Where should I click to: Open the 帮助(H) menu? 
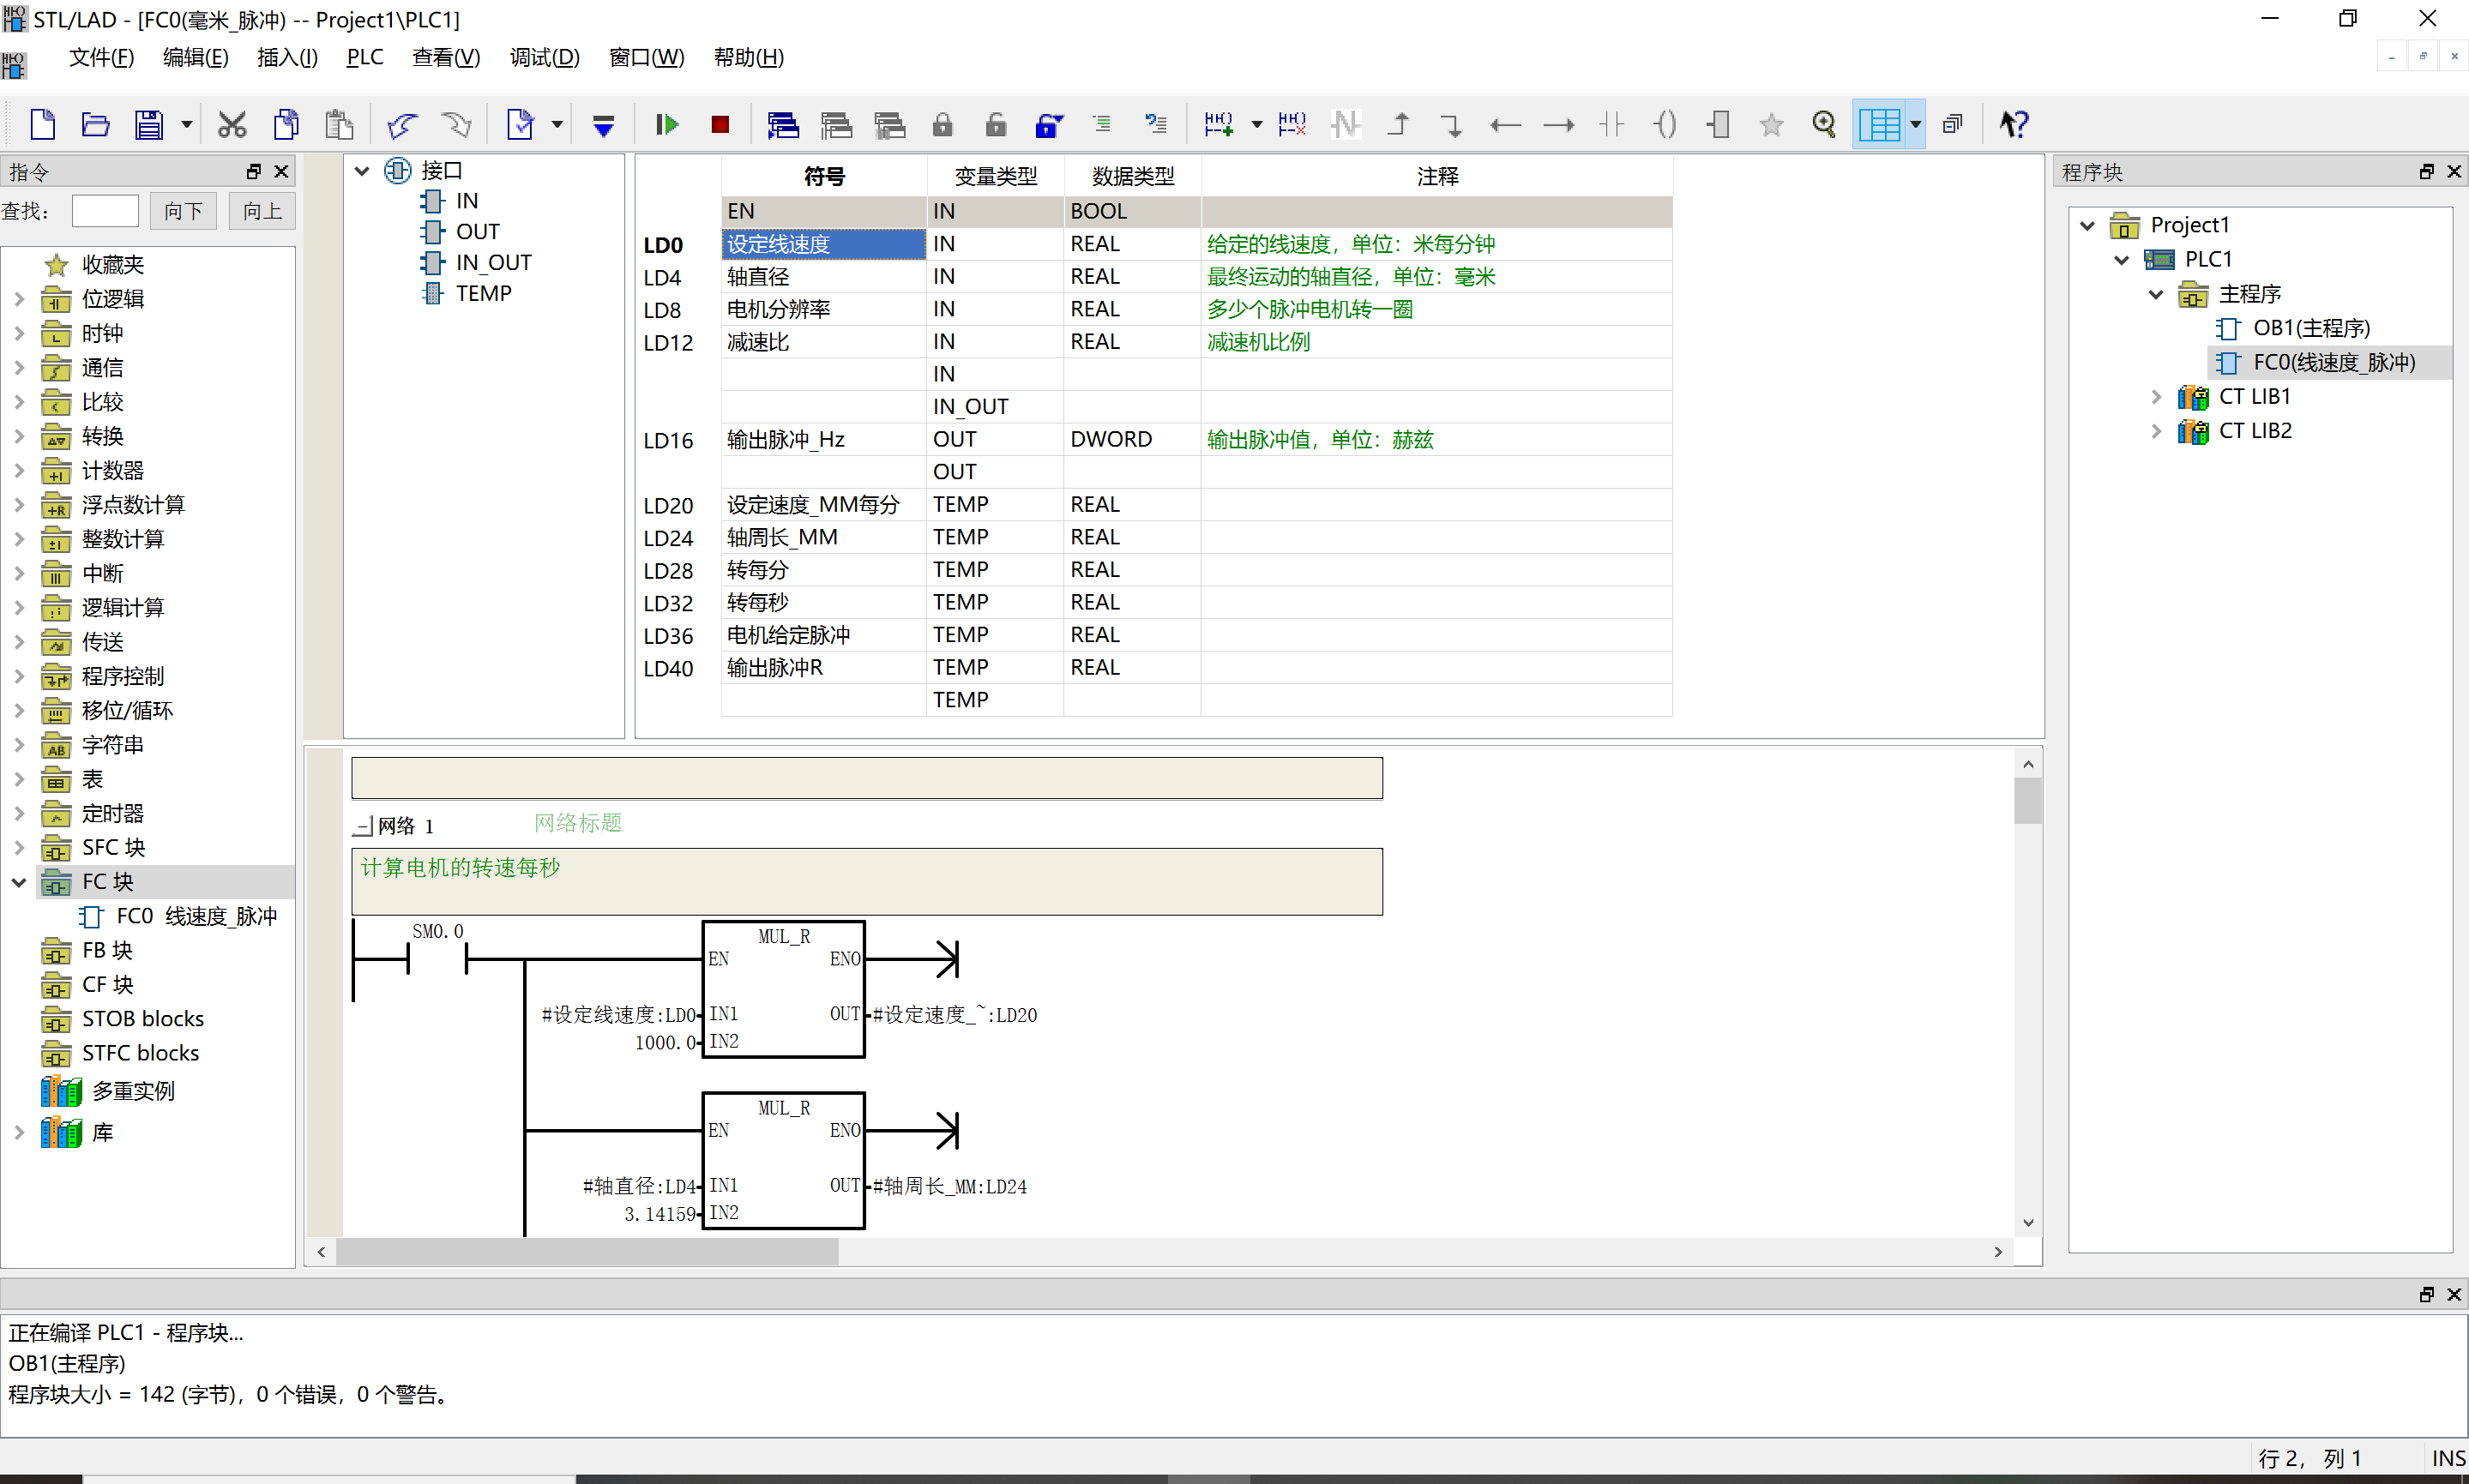click(748, 57)
